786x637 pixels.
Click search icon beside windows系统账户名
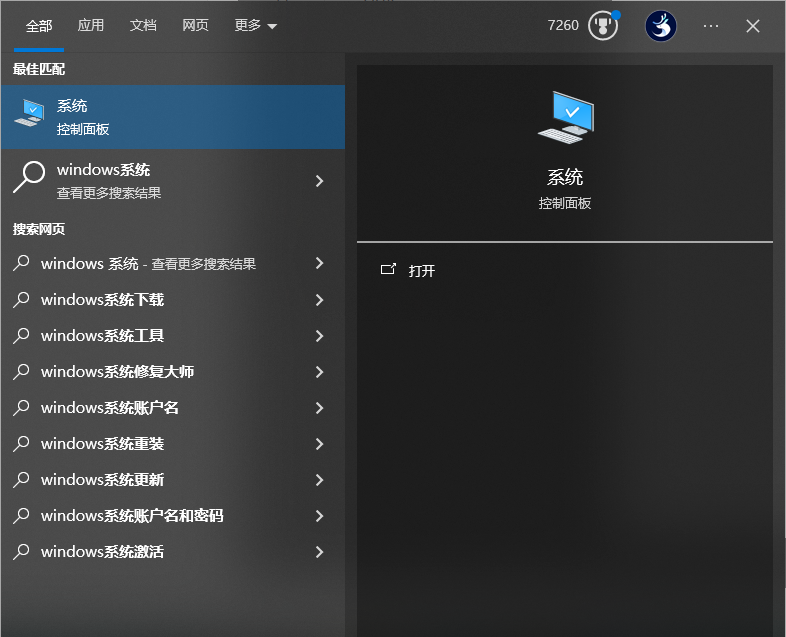[21, 407]
